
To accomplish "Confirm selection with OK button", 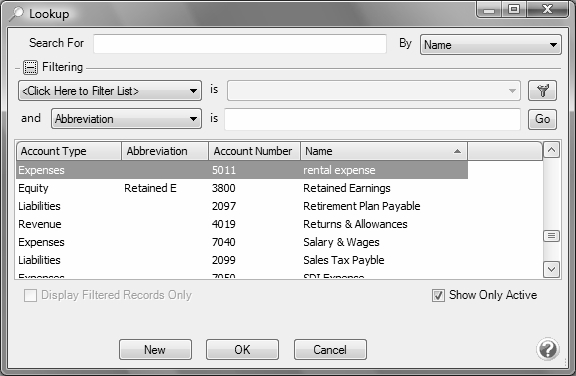I will [242, 350].
